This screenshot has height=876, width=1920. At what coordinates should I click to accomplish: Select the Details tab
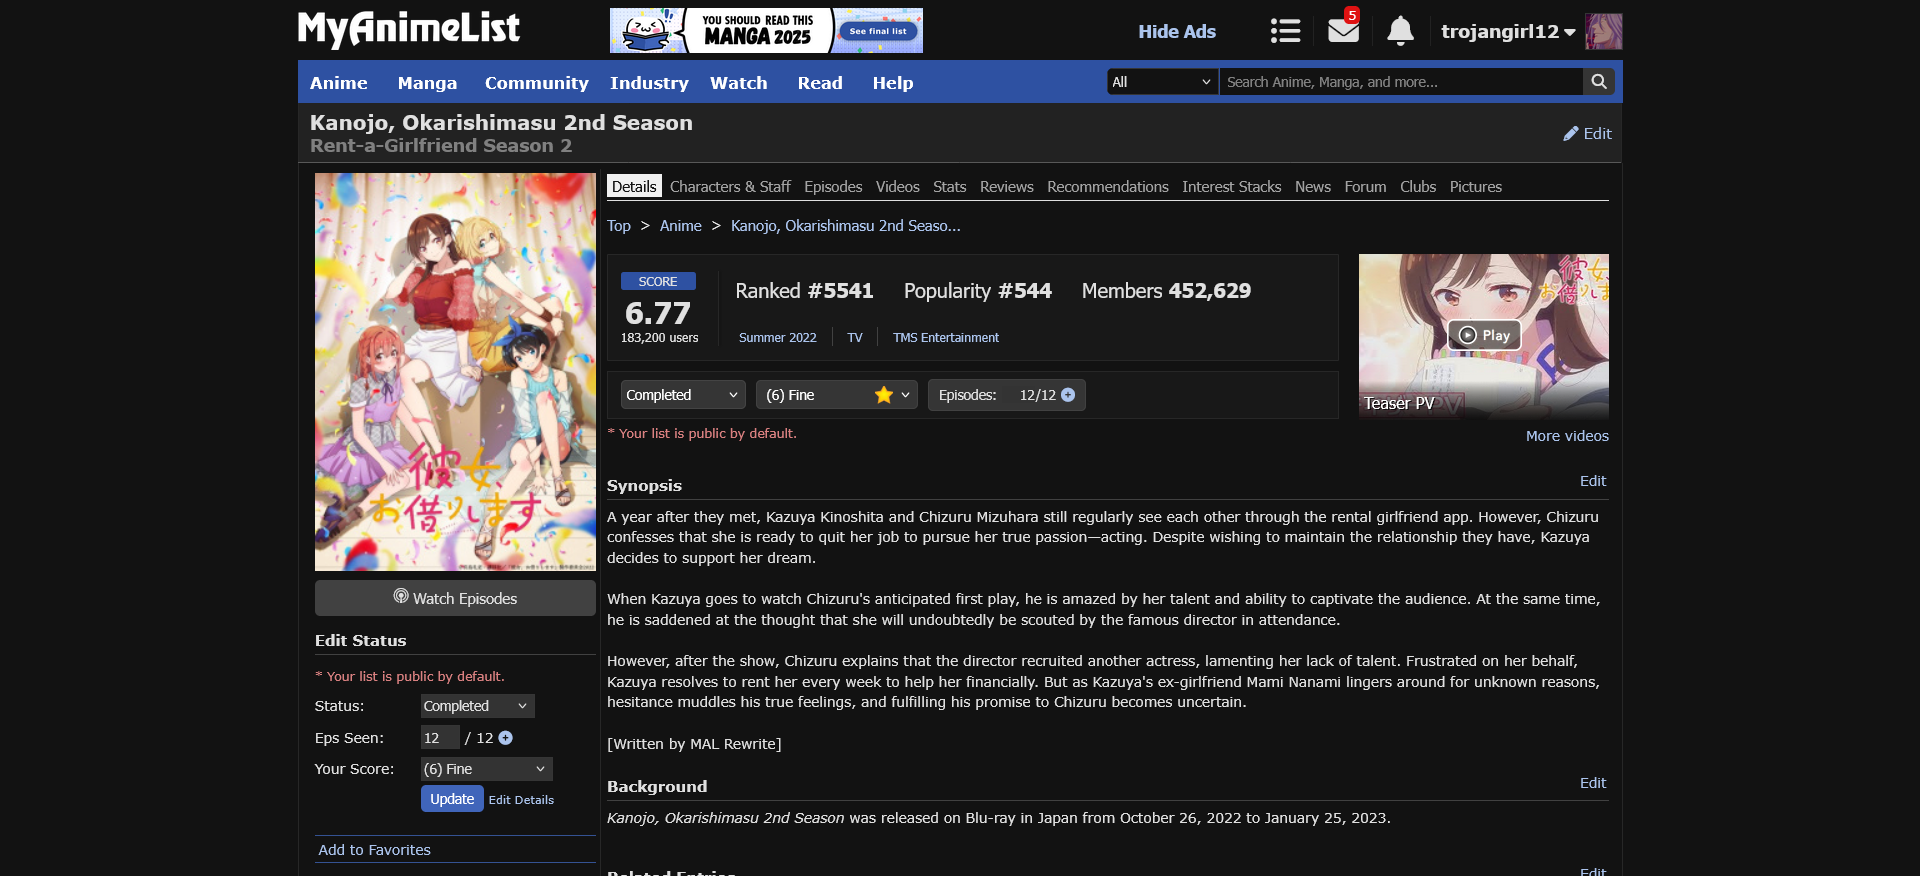634,187
